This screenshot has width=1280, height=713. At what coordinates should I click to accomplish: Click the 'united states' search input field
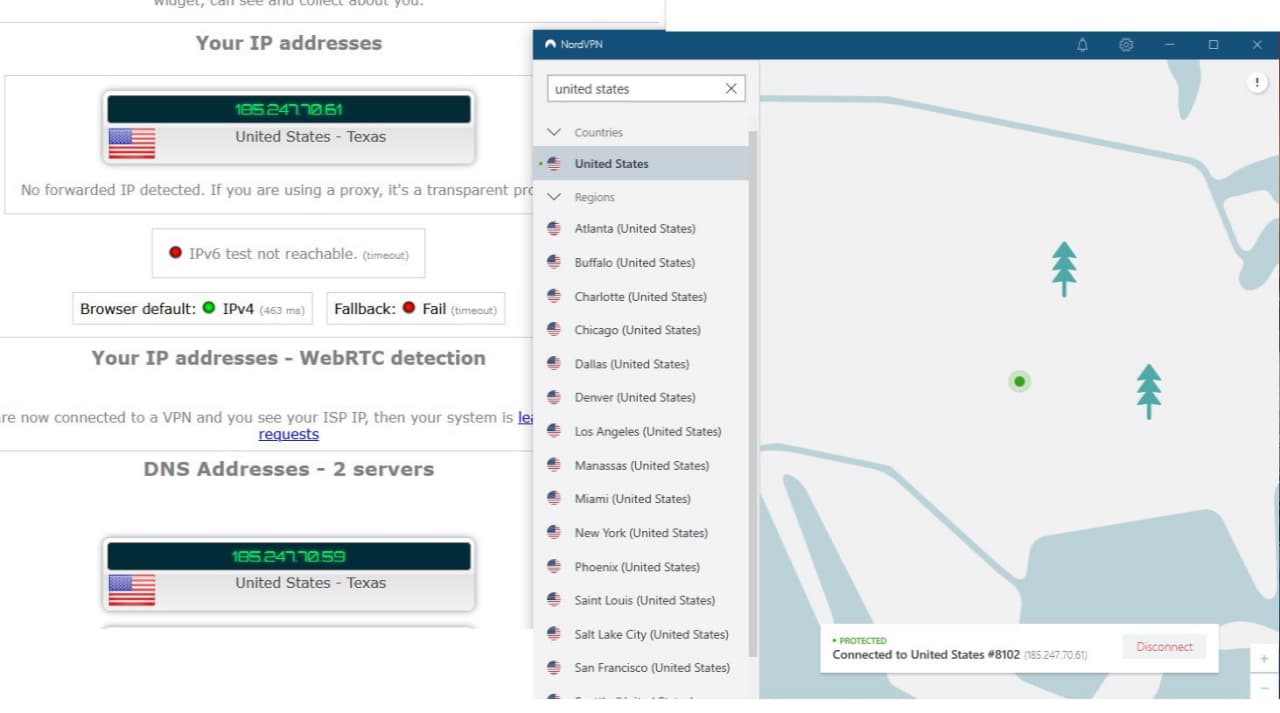click(x=635, y=89)
